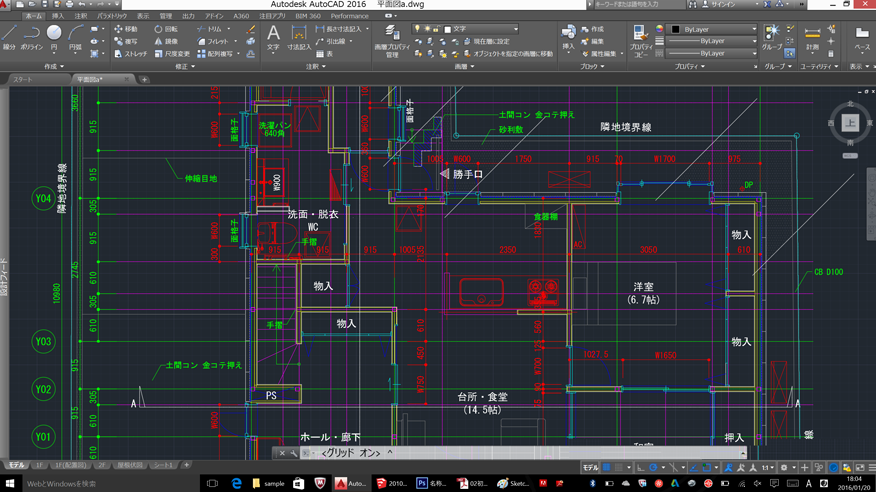This screenshot has height=492, width=876.
Task: Click Match Properties (プロパティコピー) icon
Action: tap(641, 40)
